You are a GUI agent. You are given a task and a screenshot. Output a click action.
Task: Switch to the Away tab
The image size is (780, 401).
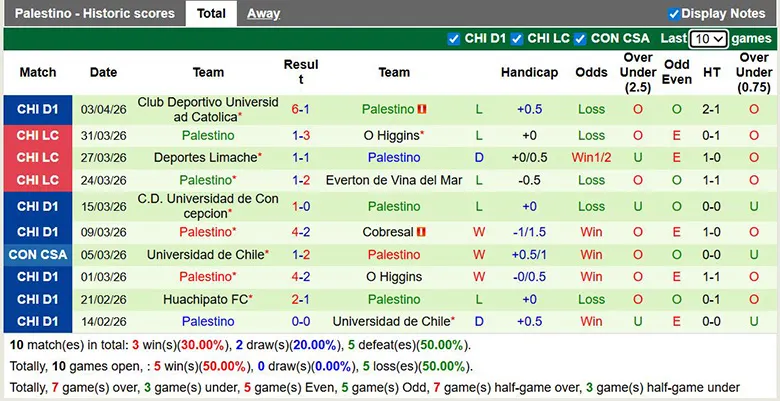click(263, 14)
